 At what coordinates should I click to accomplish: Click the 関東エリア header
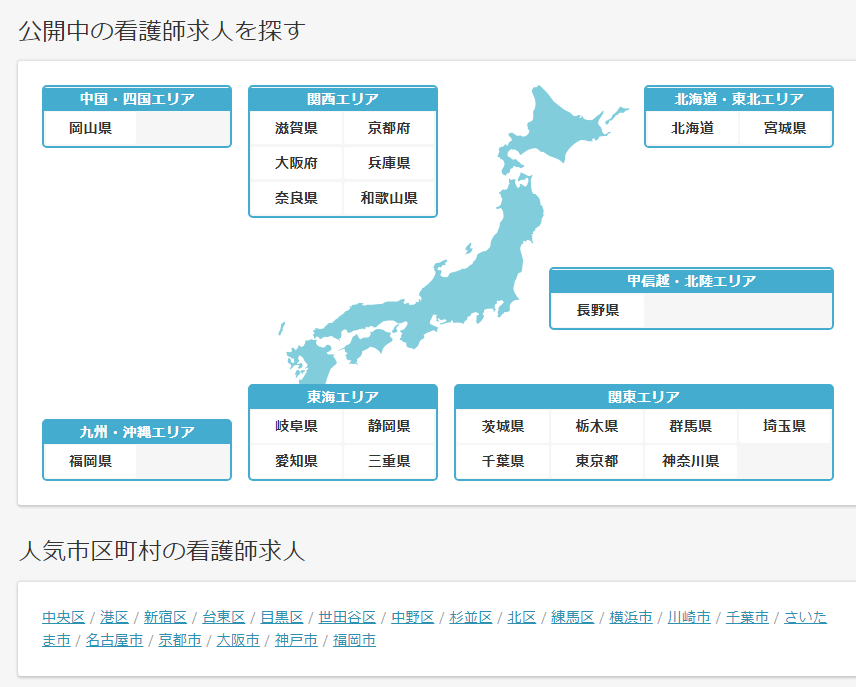coord(644,396)
